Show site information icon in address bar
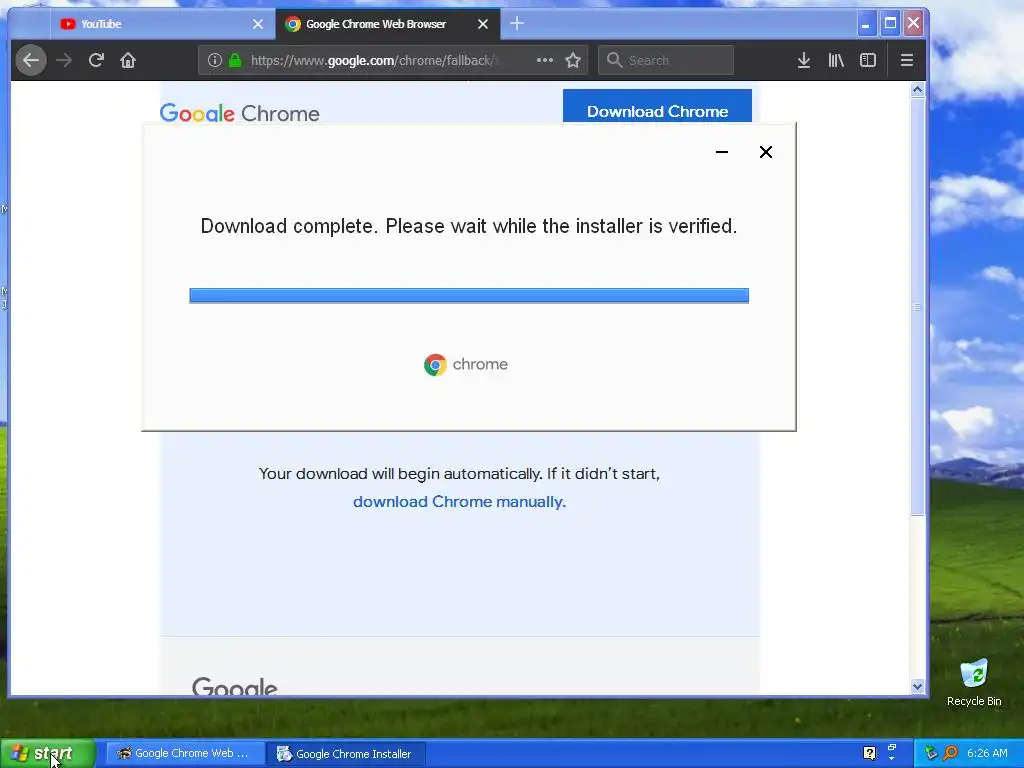The height and width of the screenshot is (768, 1024). [215, 60]
